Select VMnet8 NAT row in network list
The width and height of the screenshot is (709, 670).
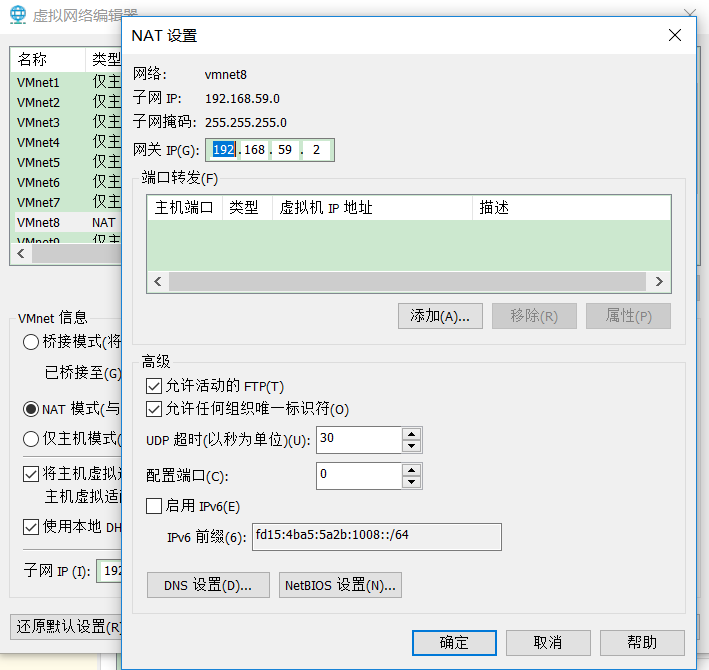68,222
